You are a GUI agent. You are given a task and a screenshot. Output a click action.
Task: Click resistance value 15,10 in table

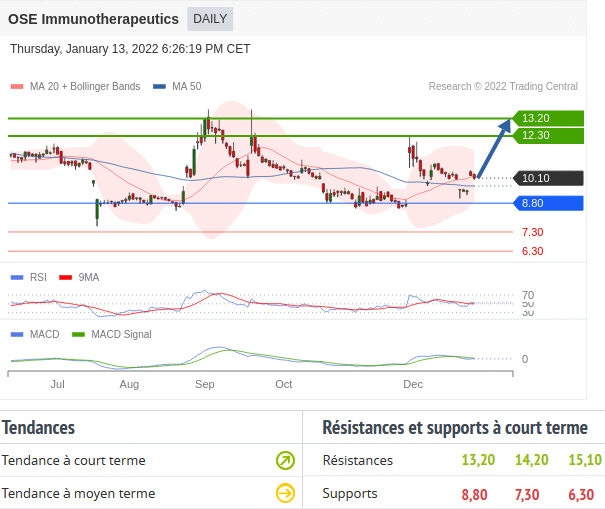pyautogui.click(x=585, y=460)
